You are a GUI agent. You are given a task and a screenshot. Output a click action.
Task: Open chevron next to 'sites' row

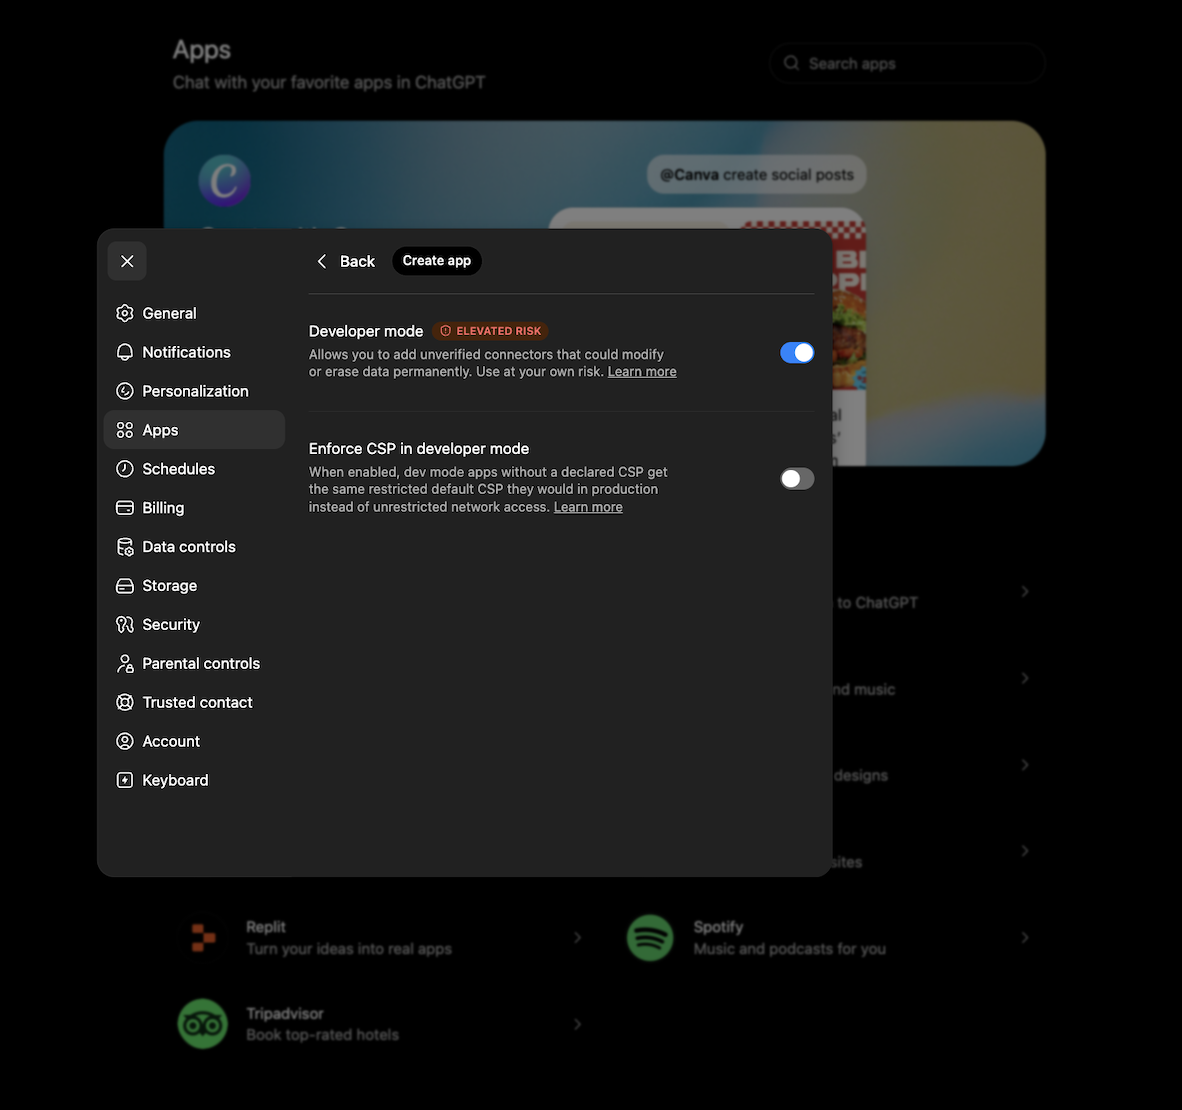(1024, 851)
